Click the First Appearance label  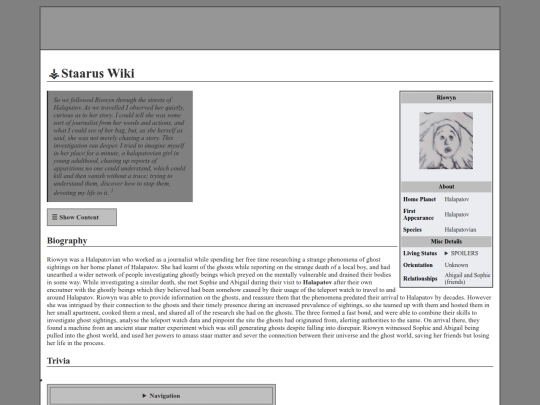(x=418, y=214)
